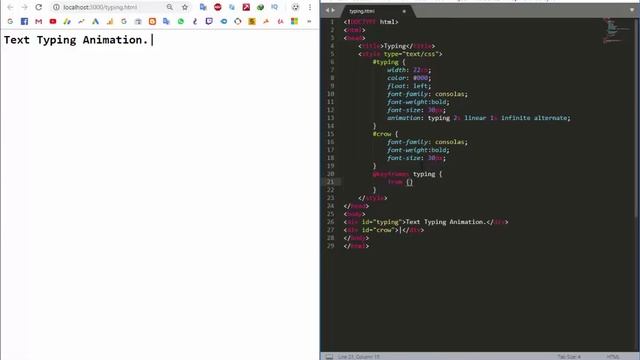Open the editor tab list dropdown arrow
The height and width of the screenshot is (360, 640).
coord(632,10)
